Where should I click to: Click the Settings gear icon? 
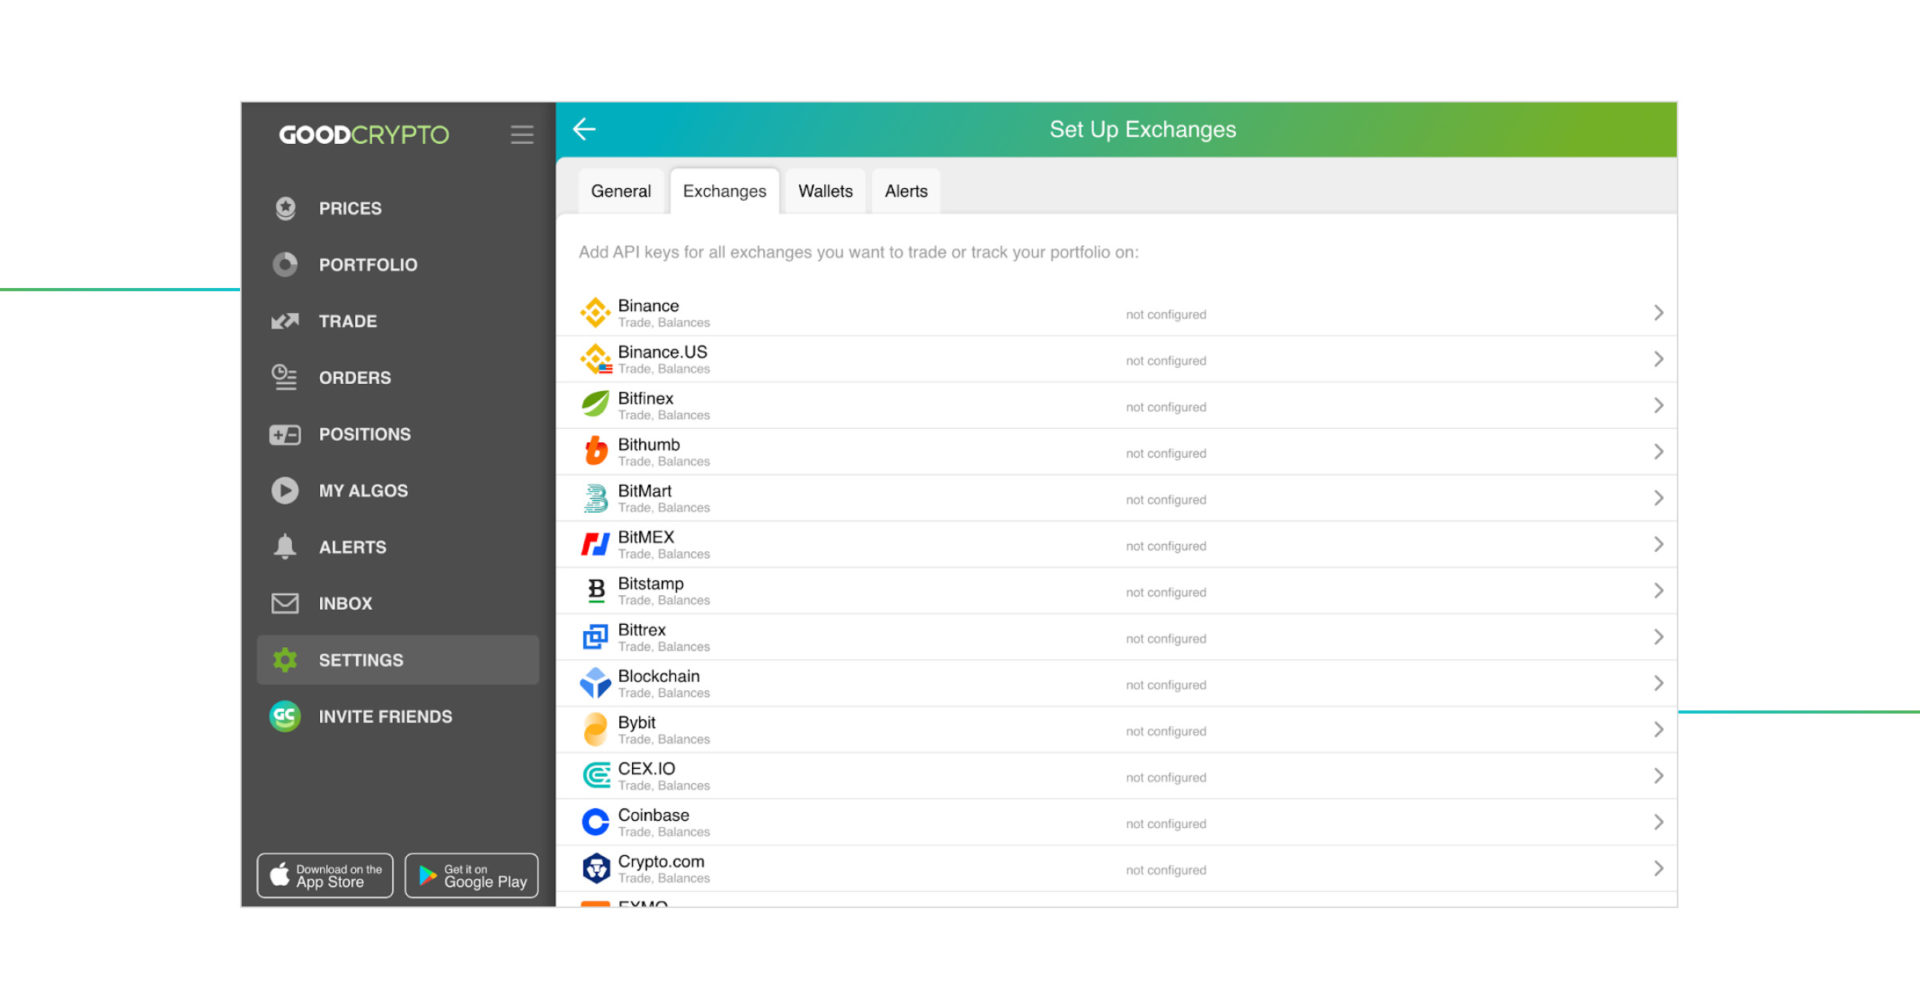(x=285, y=660)
